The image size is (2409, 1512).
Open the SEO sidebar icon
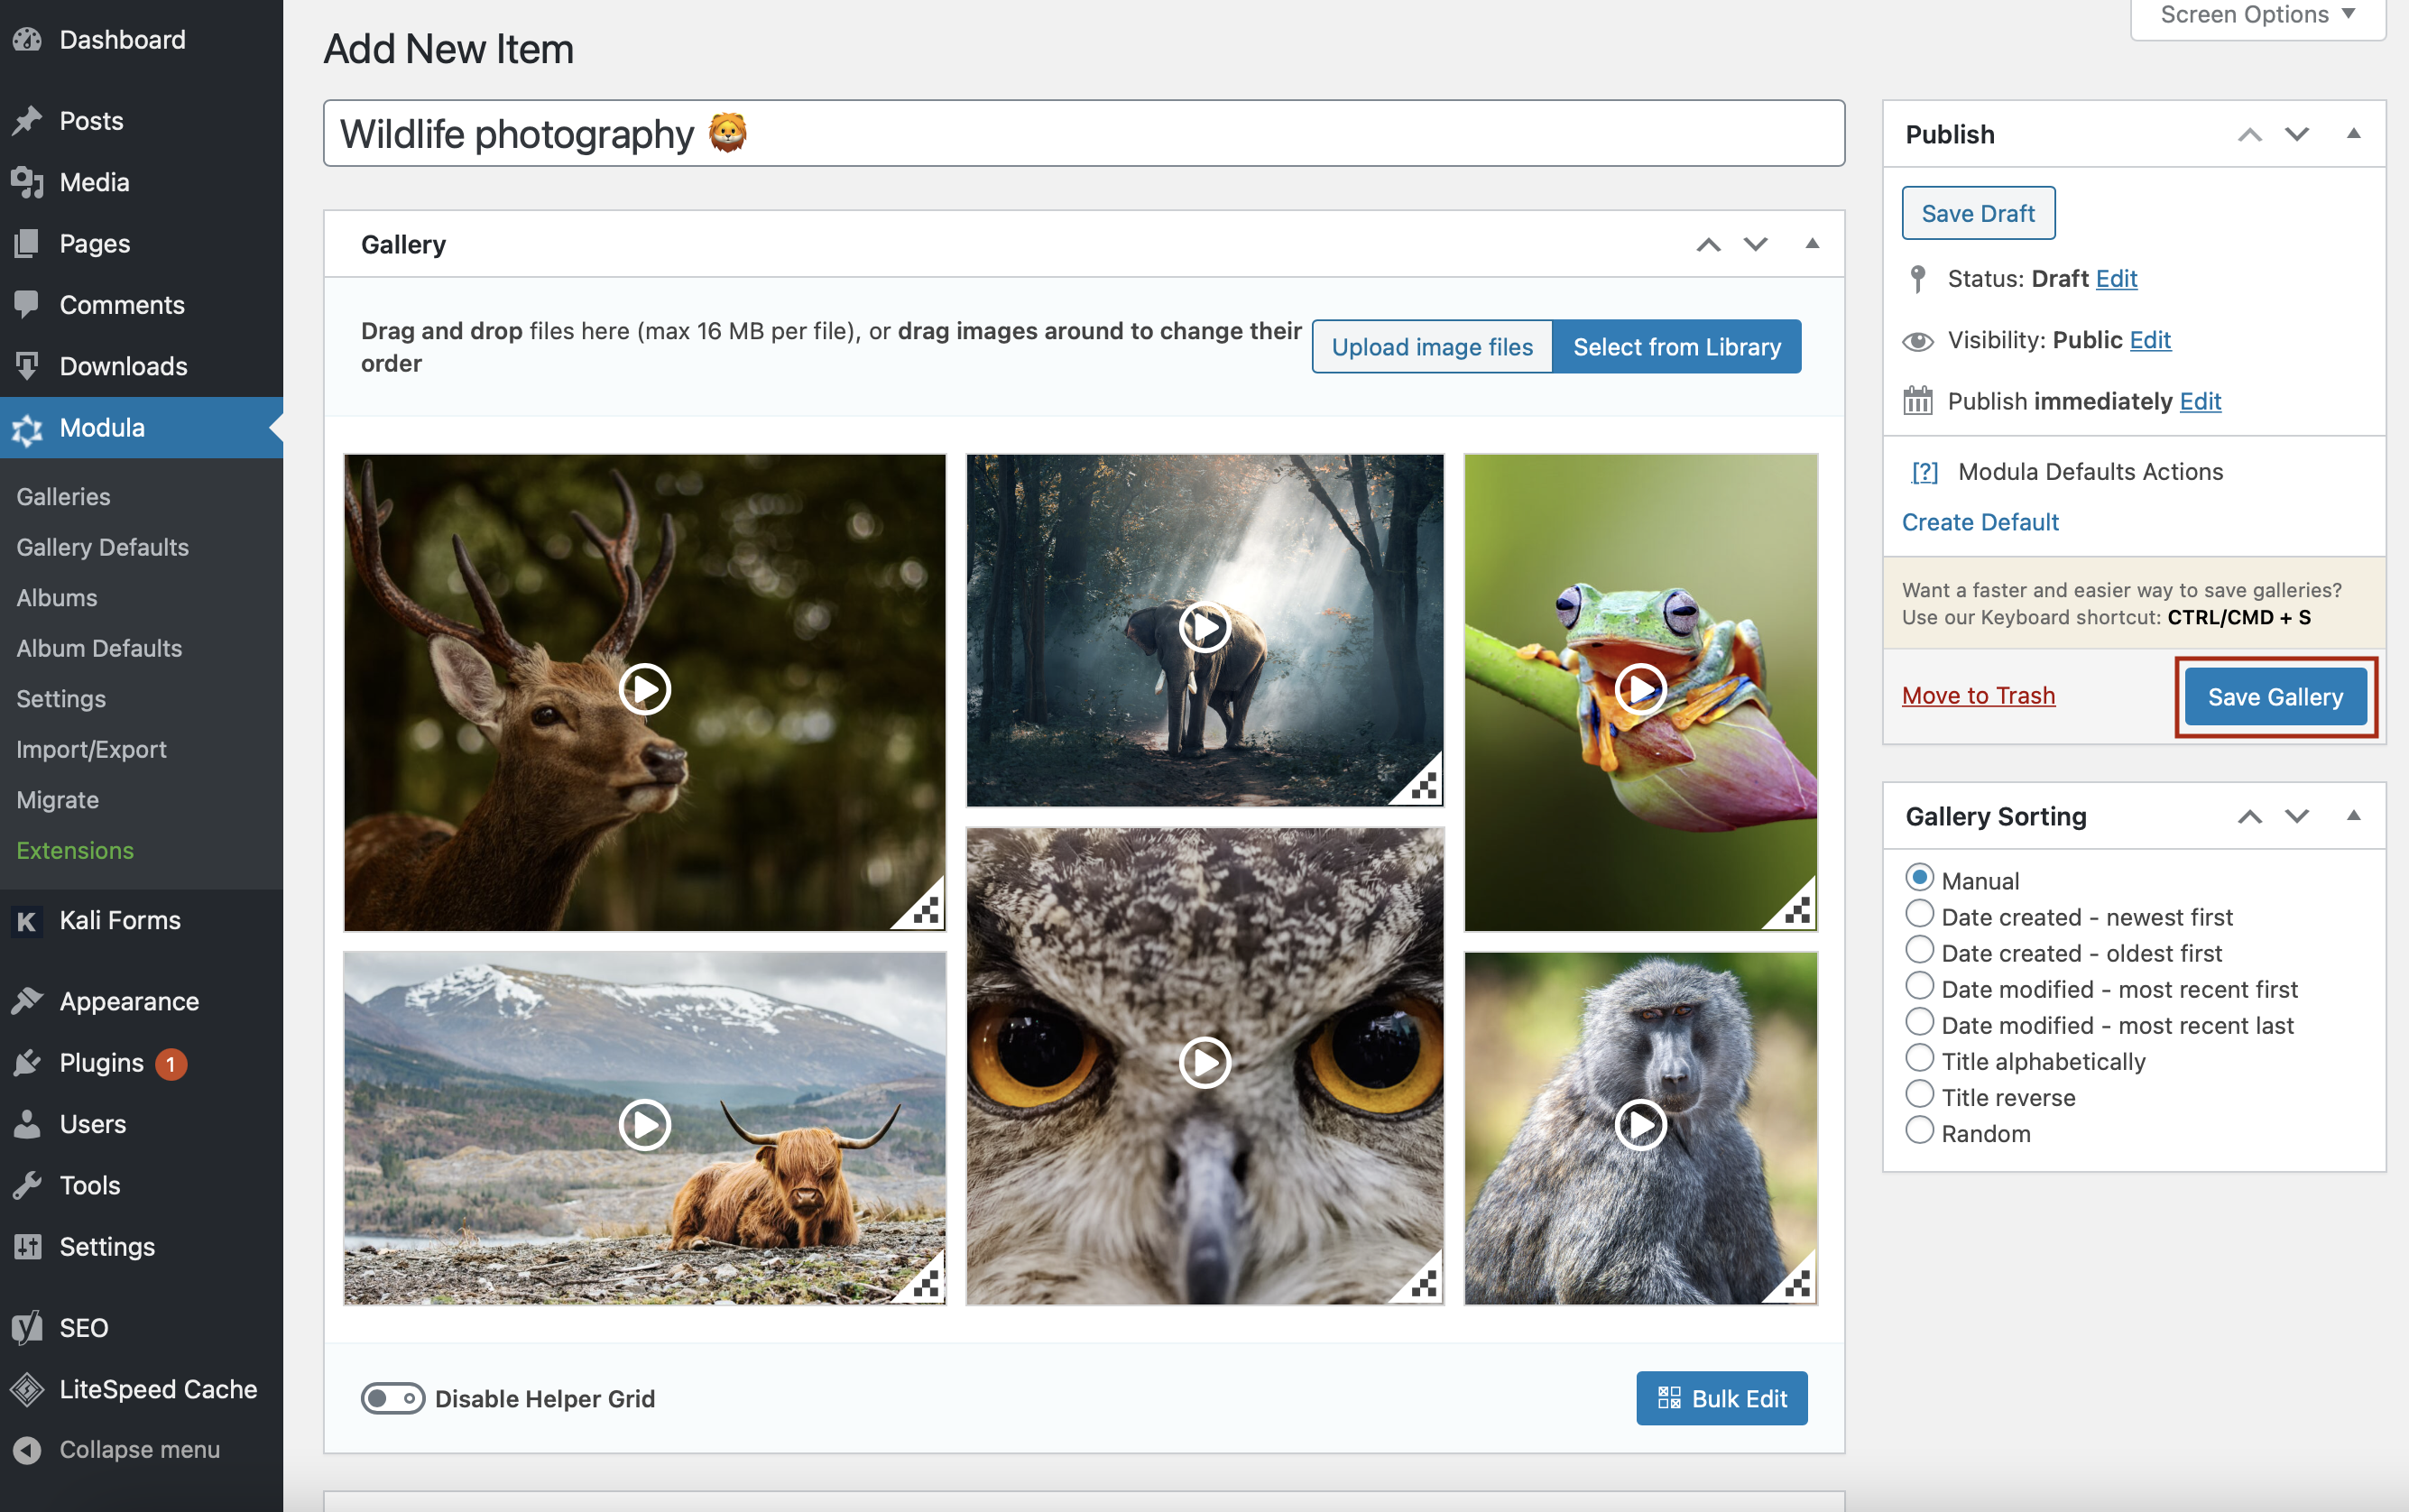click(27, 1327)
